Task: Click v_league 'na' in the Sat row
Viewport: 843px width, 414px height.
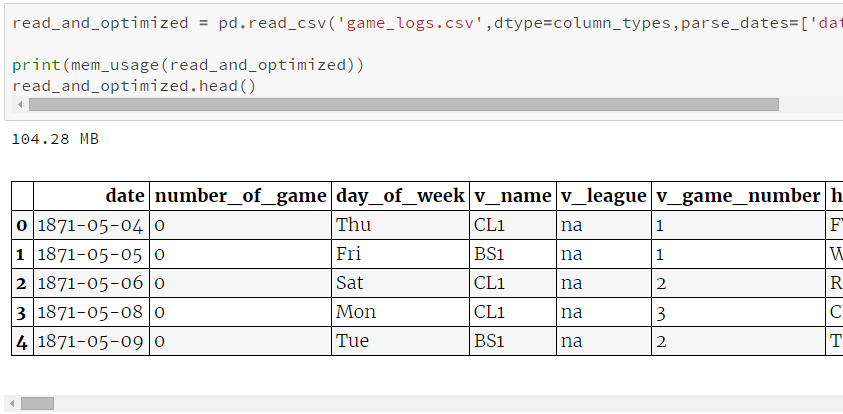Action: [604, 283]
